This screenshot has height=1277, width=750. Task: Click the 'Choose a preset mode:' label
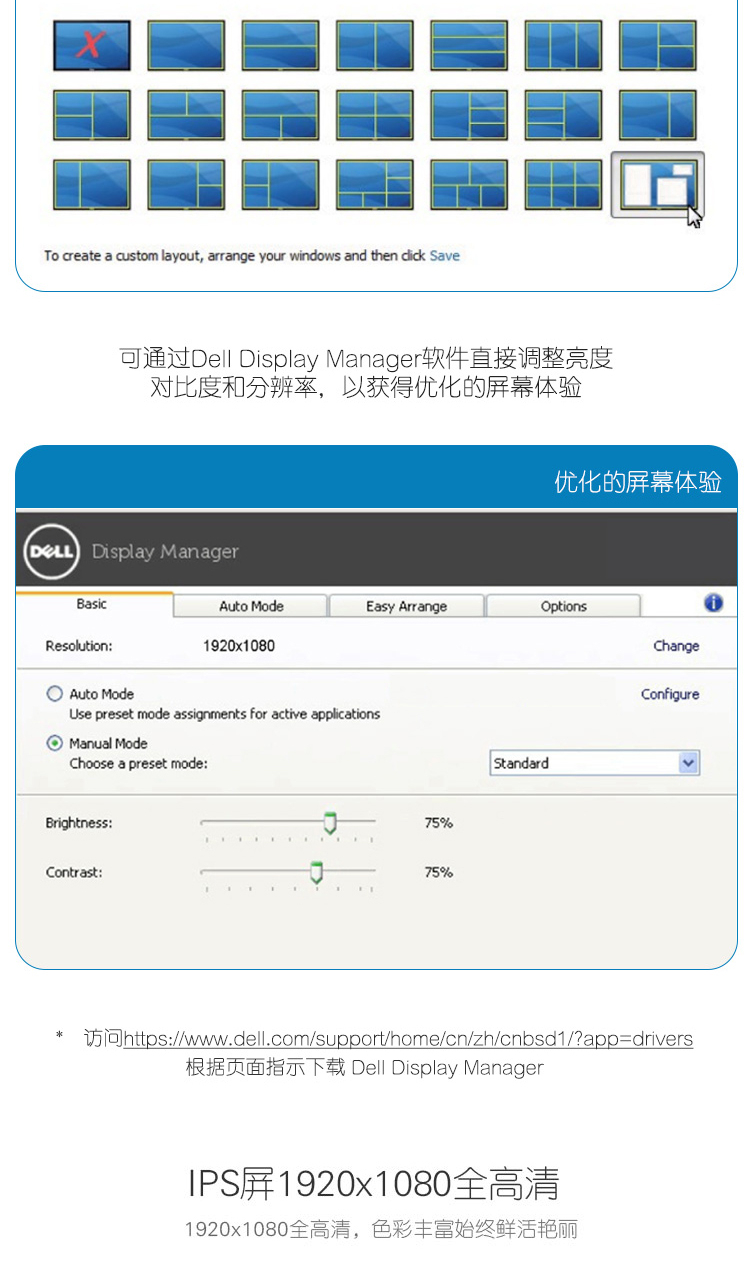click(138, 763)
